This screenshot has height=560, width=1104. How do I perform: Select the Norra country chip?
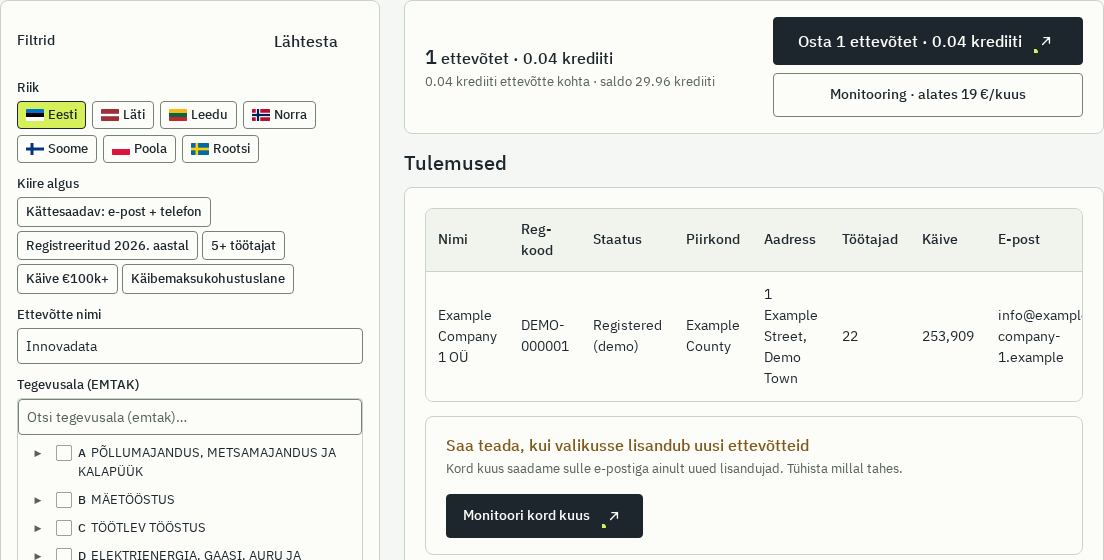click(x=280, y=115)
